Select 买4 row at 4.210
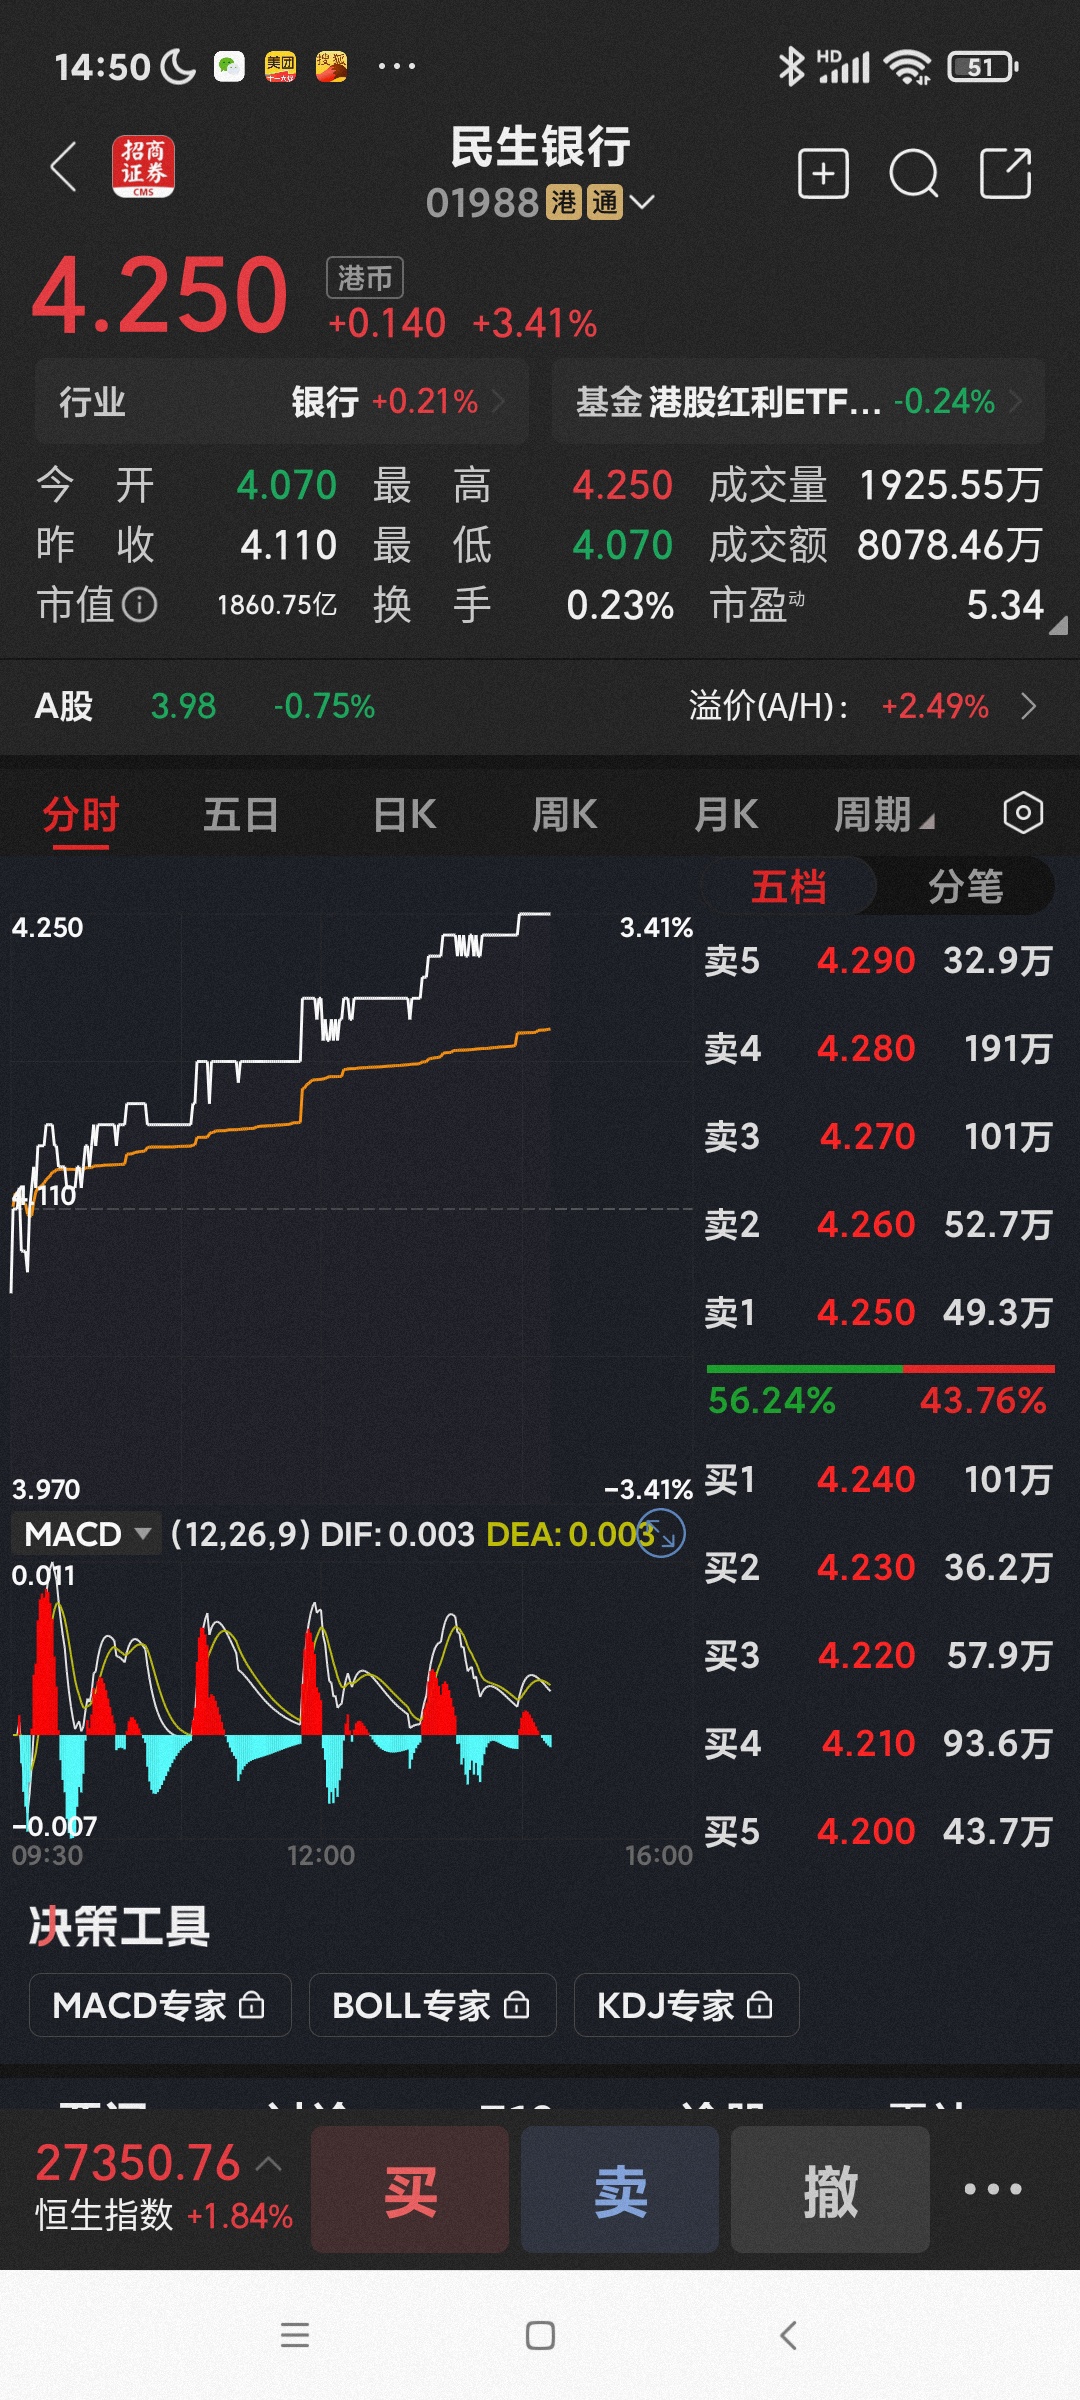This screenshot has width=1080, height=2400. tap(878, 1743)
